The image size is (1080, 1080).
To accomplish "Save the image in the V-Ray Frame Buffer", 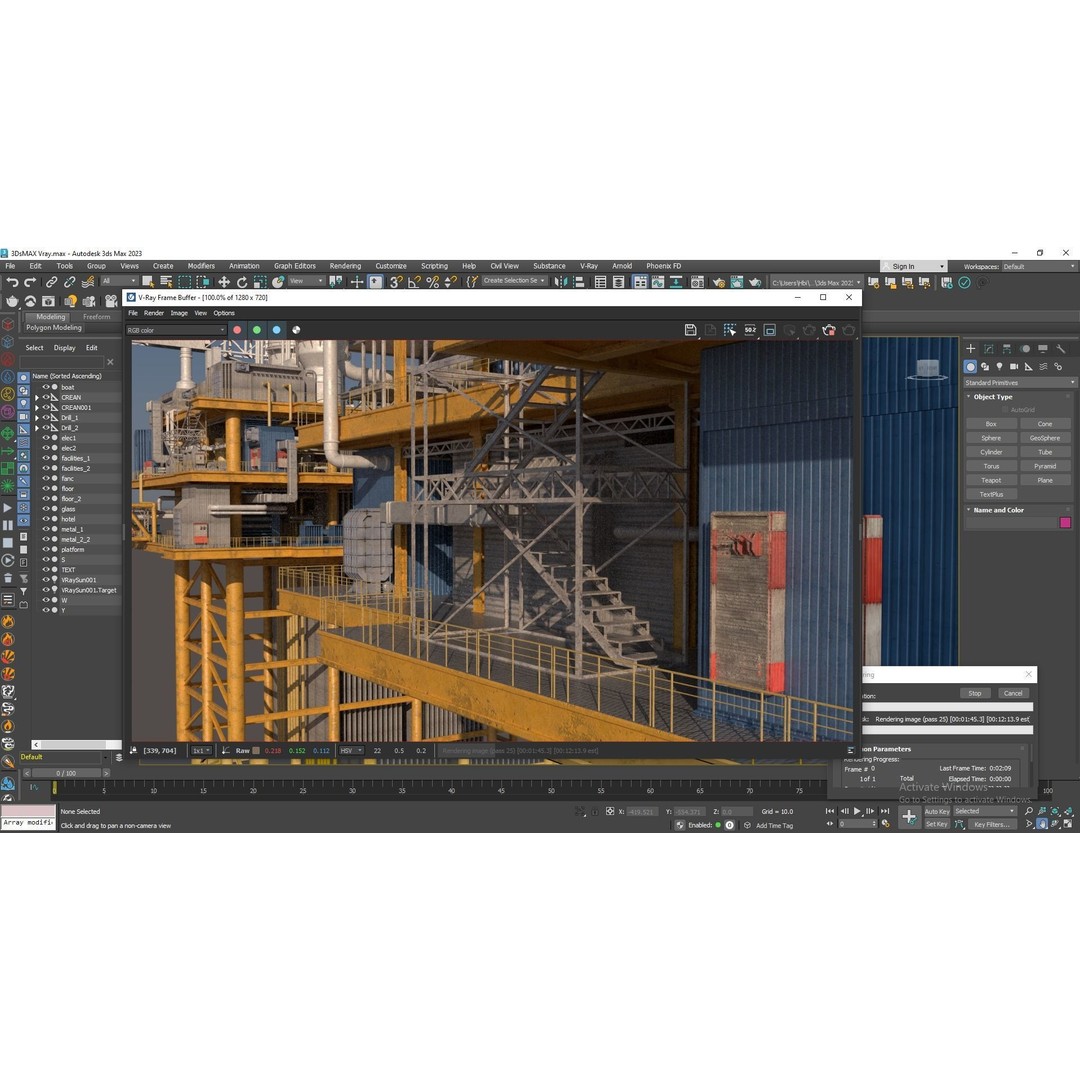I will pos(691,330).
